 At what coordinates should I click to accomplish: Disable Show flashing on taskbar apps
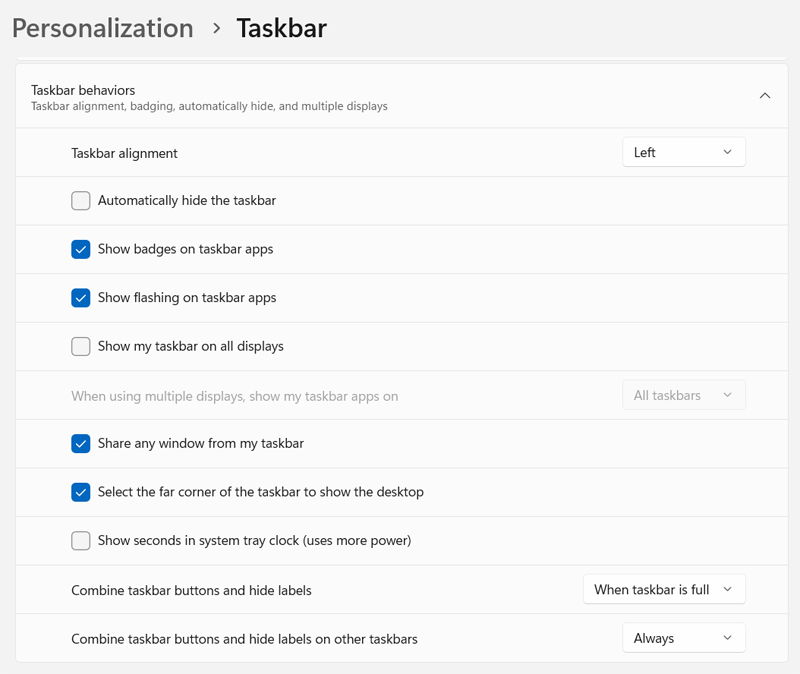tap(81, 298)
